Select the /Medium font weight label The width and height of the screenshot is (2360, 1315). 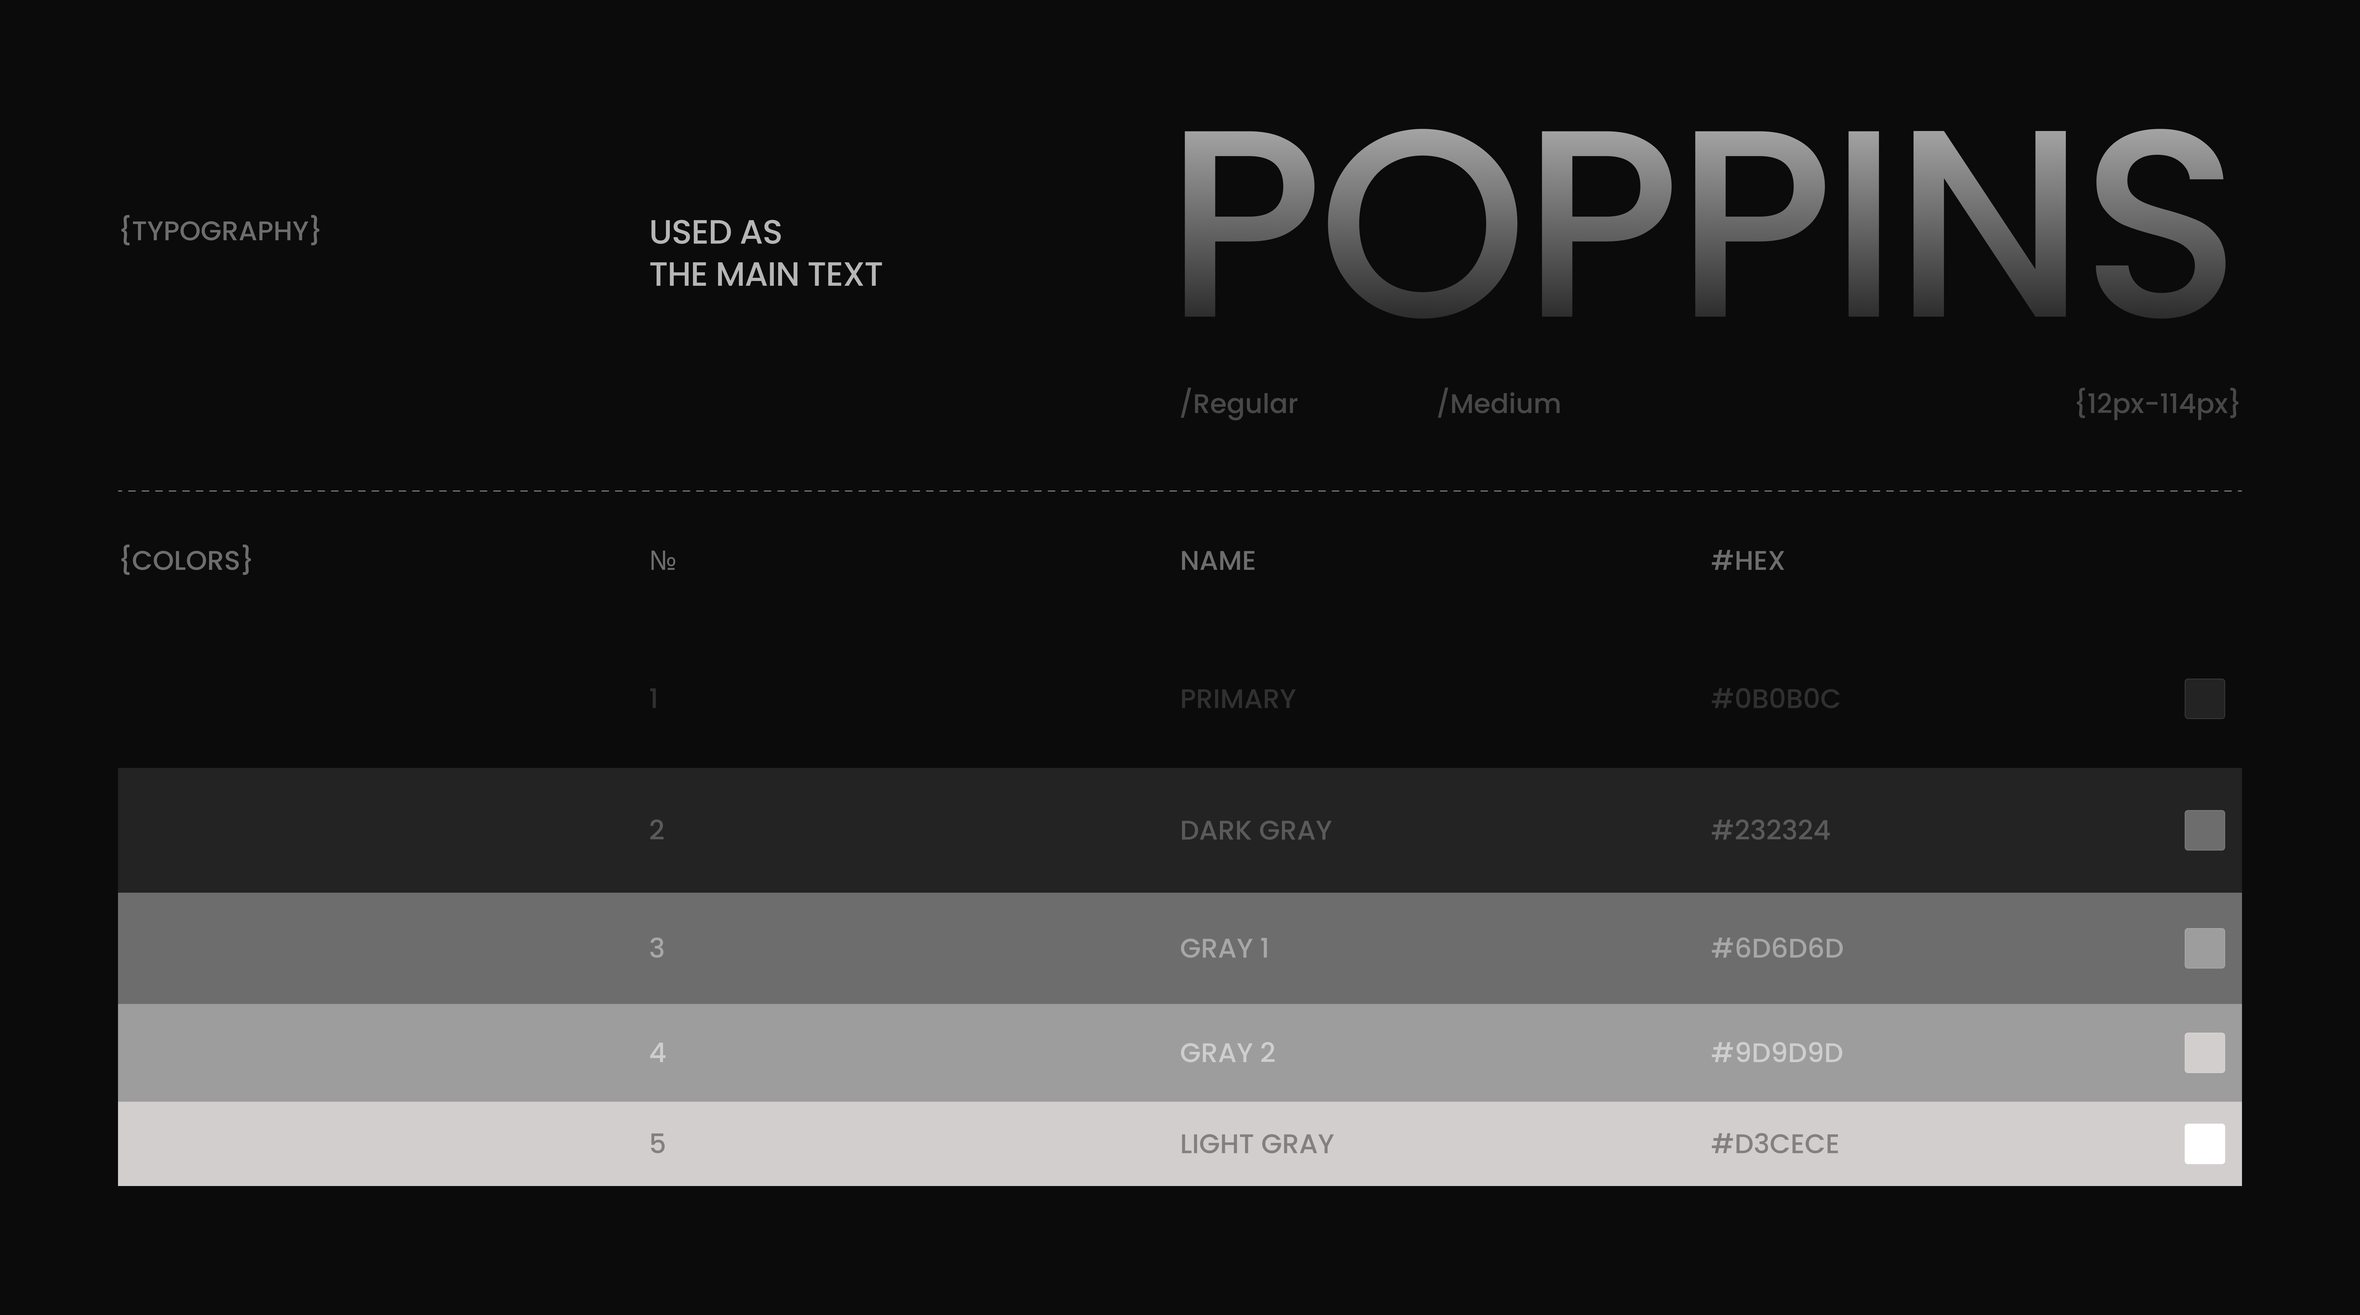1498,404
